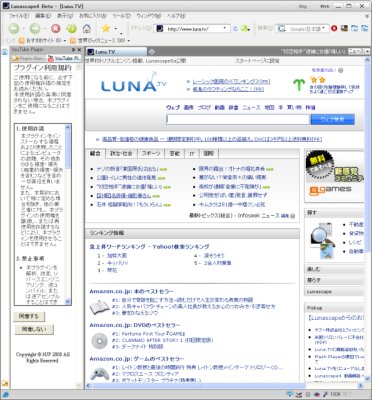Open the address bar URL dropdown
The height and width of the screenshot is (400, 372).
[x=225, y=29]
